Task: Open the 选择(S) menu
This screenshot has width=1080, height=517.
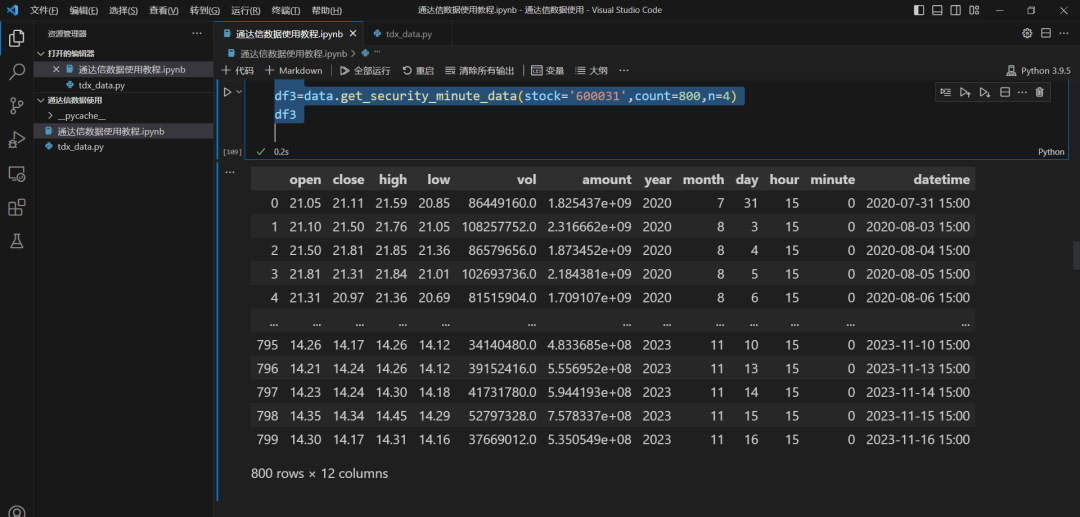Action: click(123, 10)
